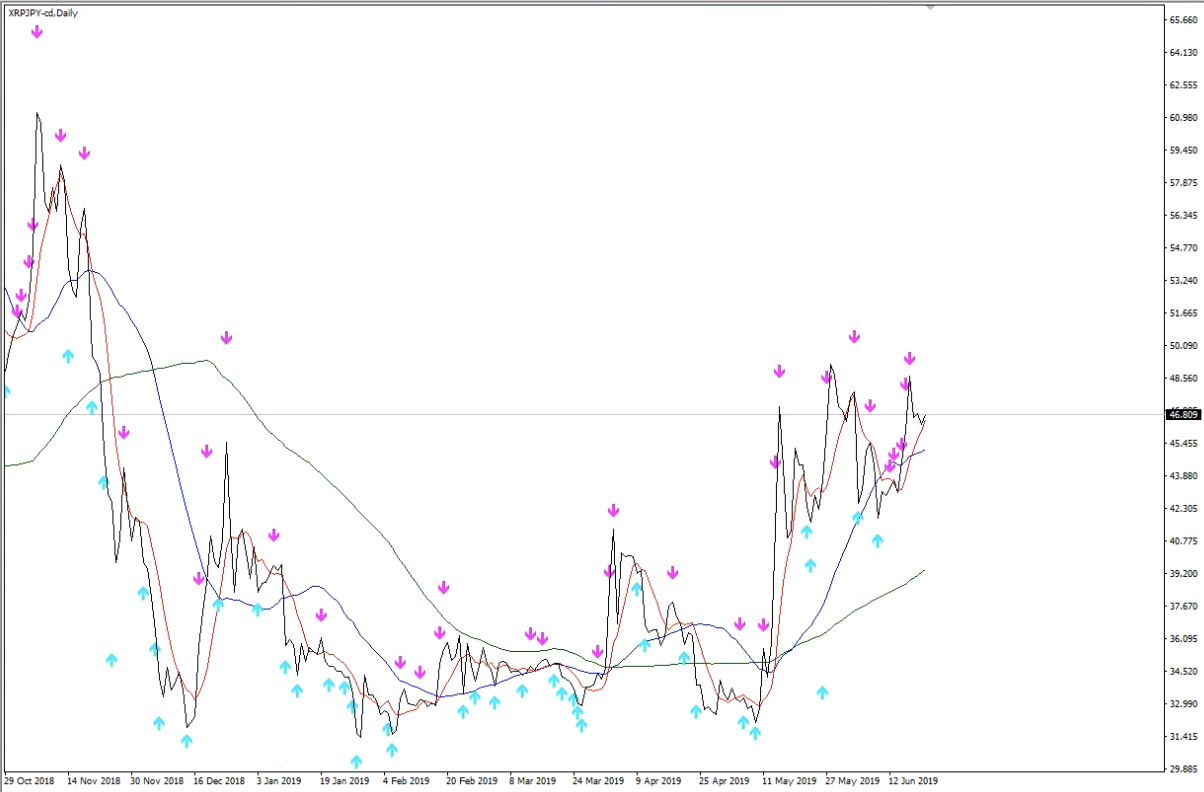
Task: Click the 37.670 price axis label
Action: coord(1183,607)
